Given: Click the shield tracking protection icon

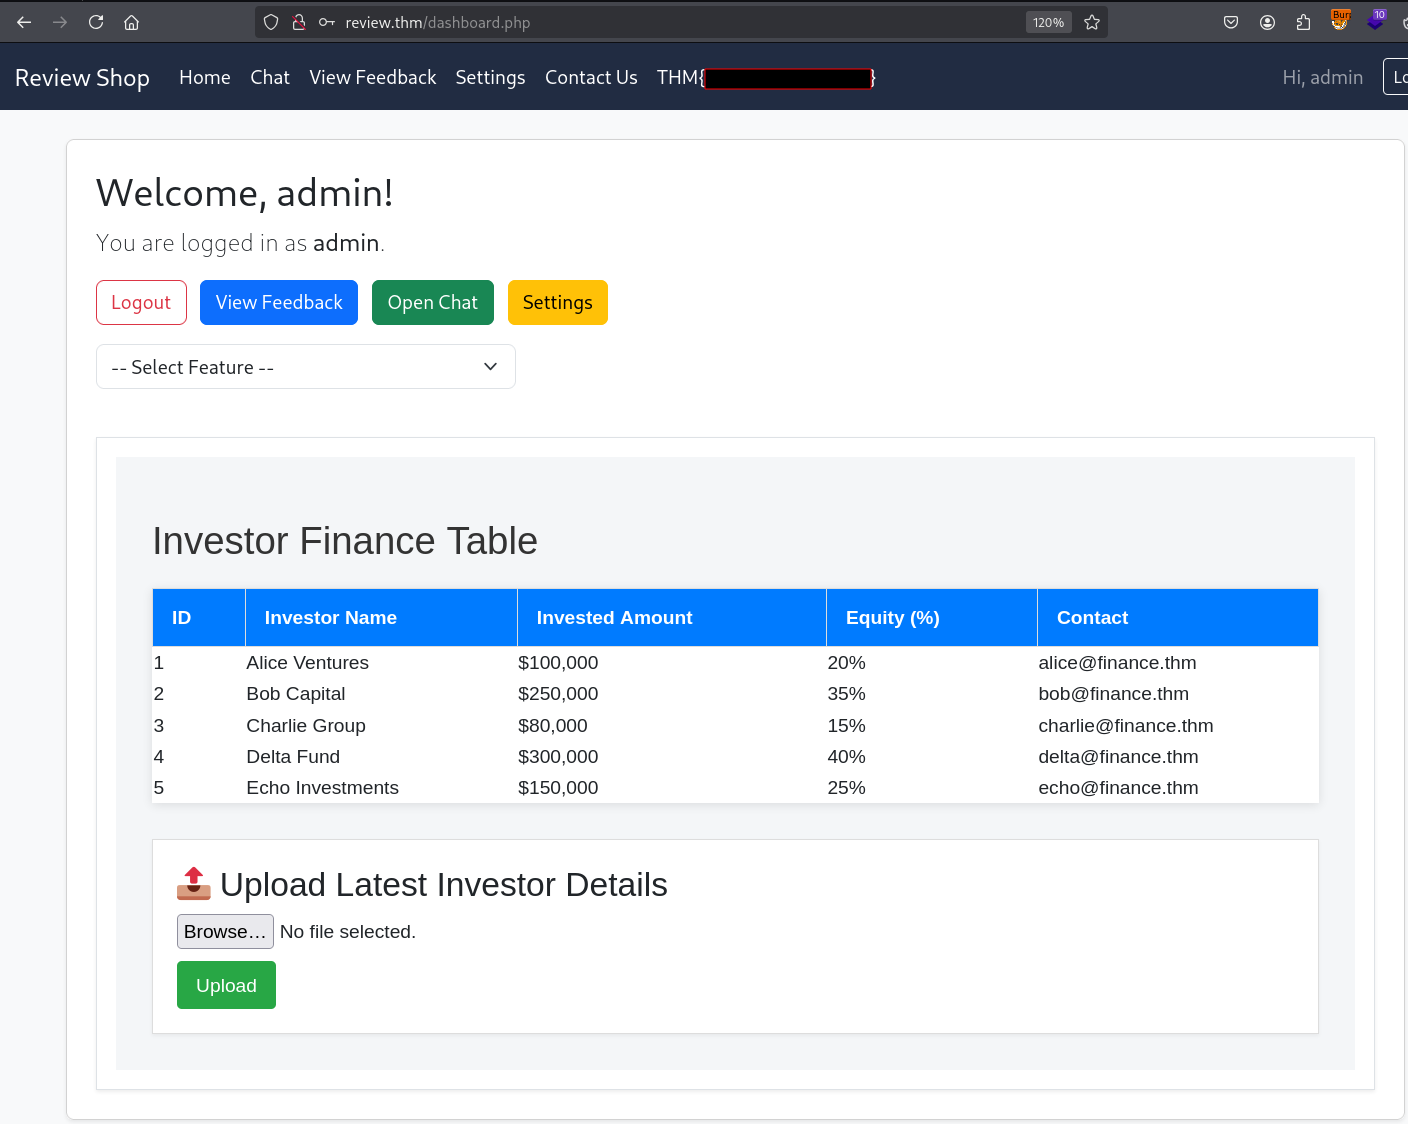Looking at the screenshot, I should pyautogui.click(x=271, y=22).
